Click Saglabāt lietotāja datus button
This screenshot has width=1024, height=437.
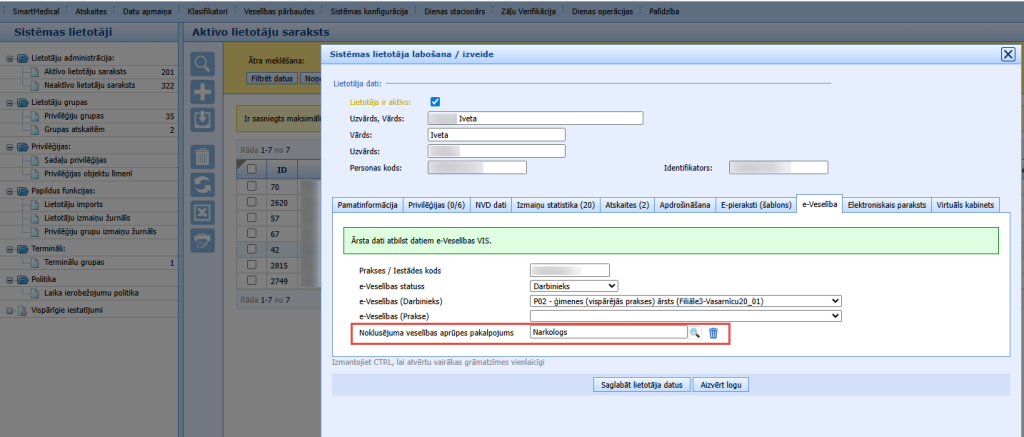pos(641,385)
